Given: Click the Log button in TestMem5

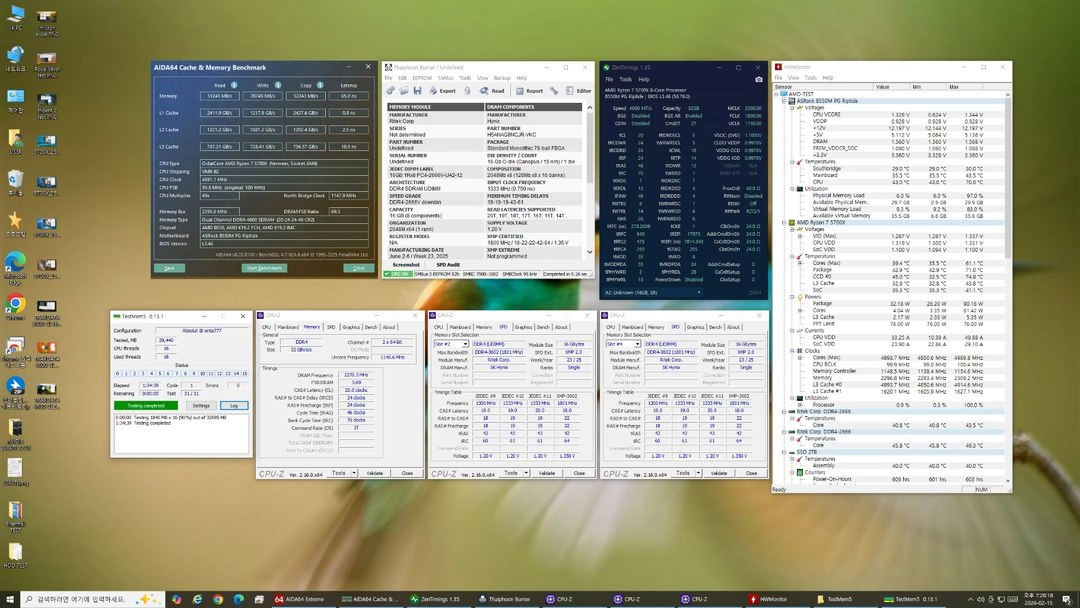Looking at the screenshot, I should (x=233, y=406).
